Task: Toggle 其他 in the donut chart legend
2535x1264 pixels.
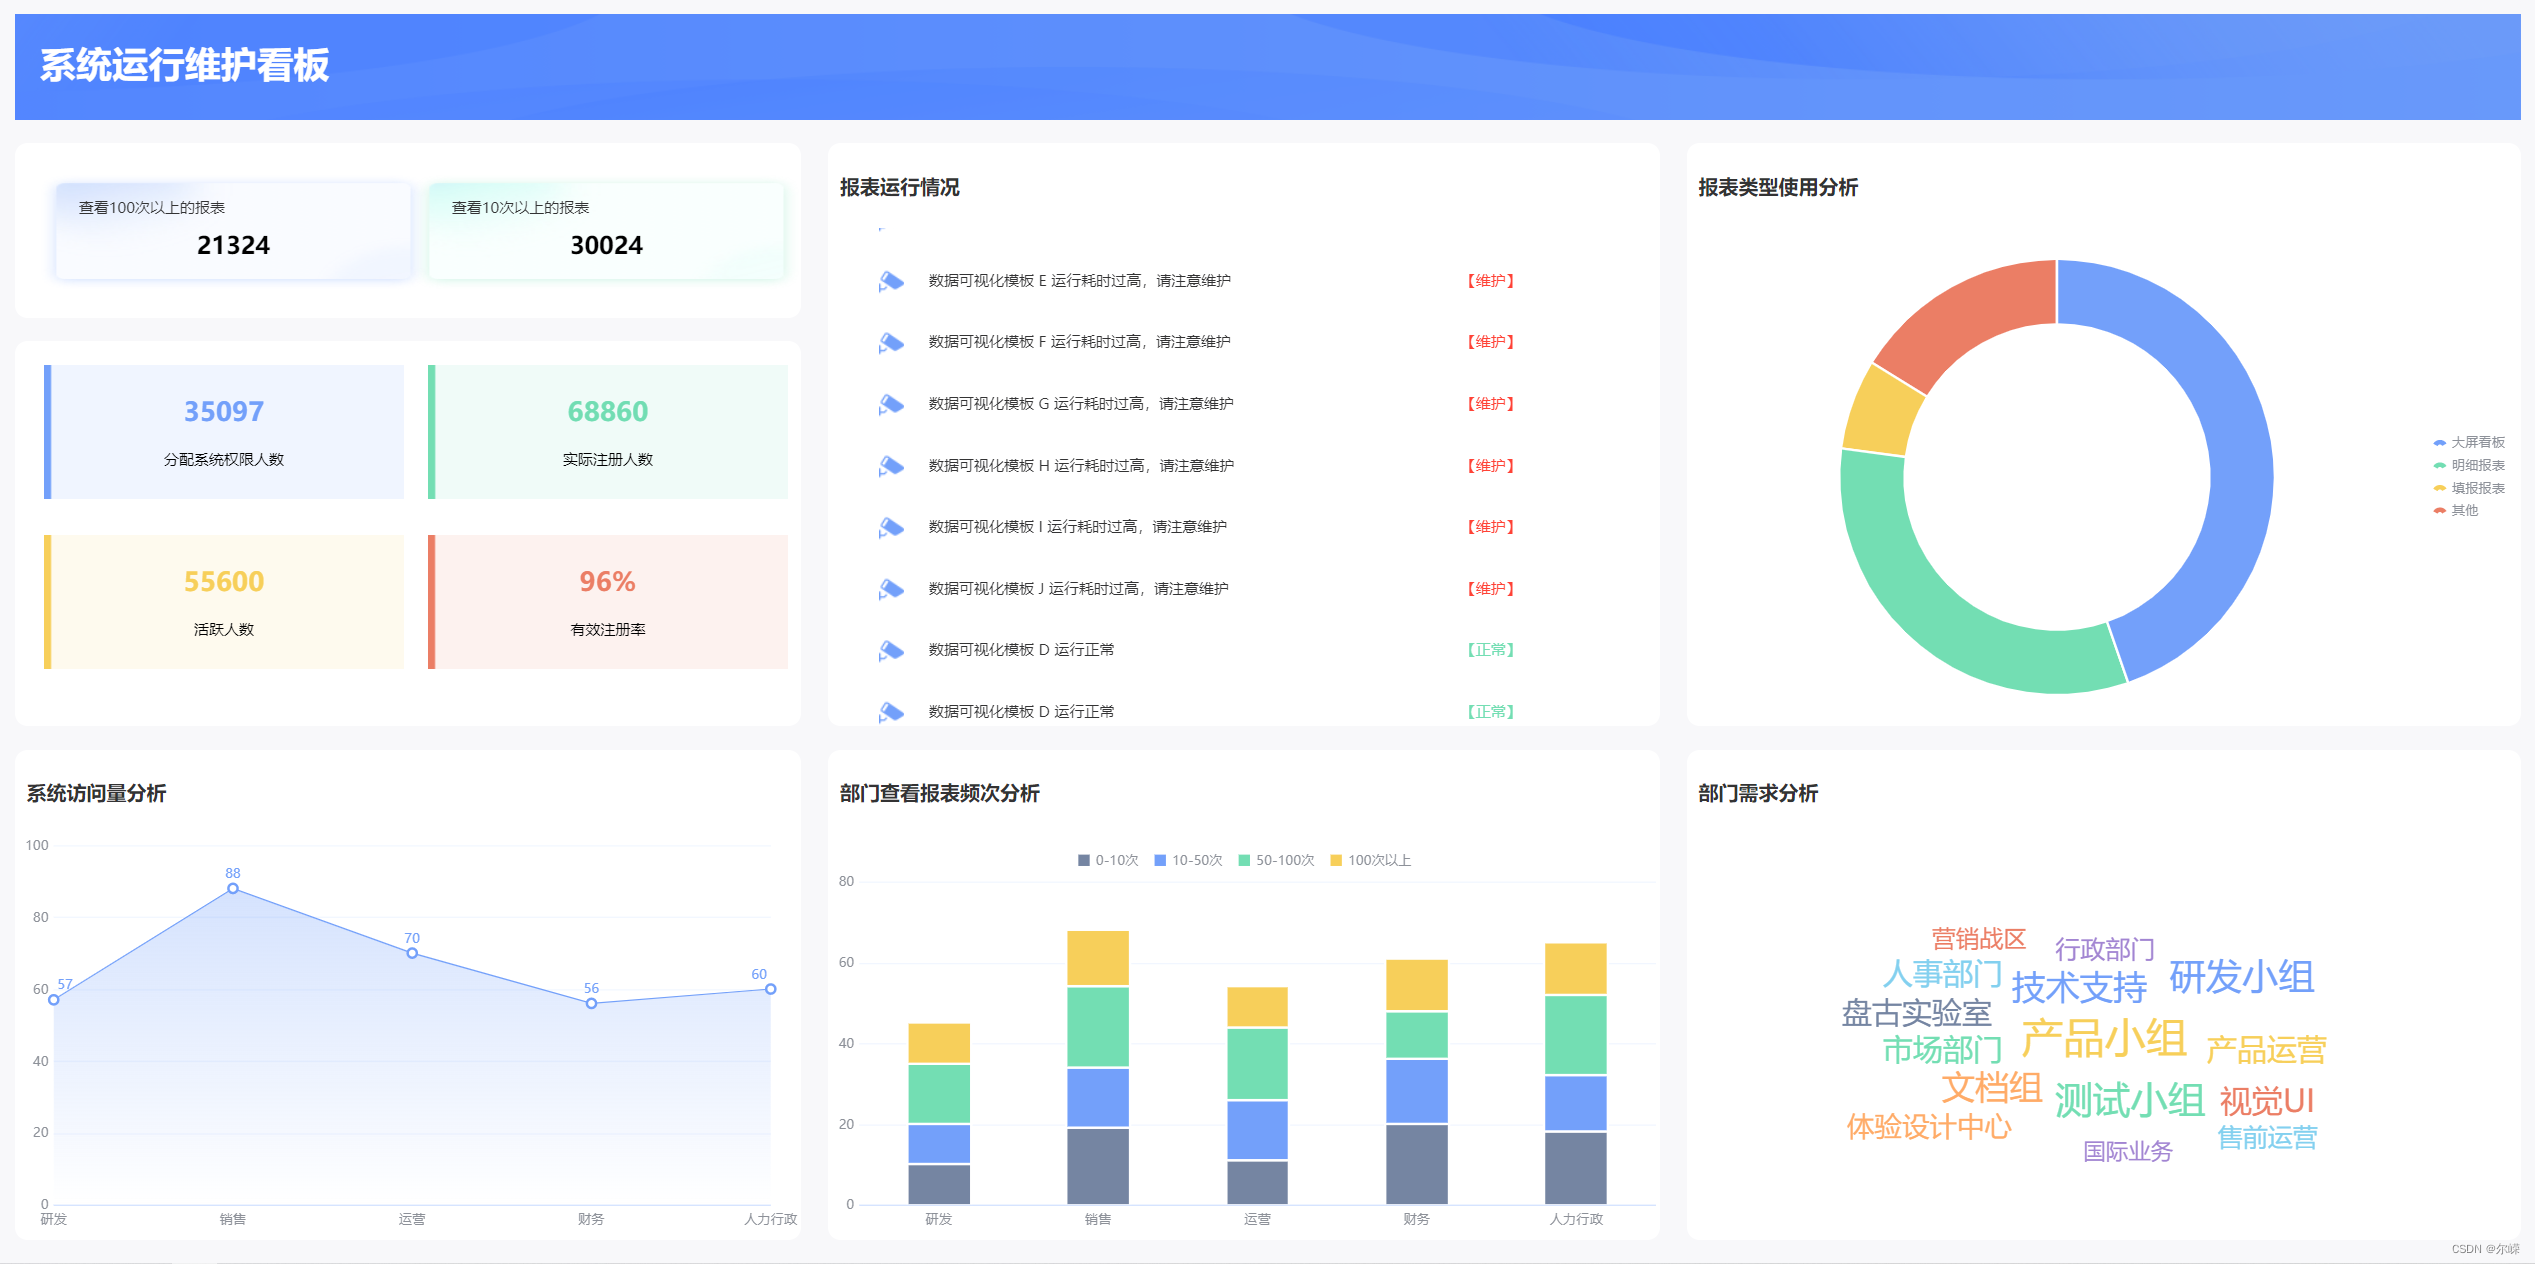Action: click(2455, 510)
